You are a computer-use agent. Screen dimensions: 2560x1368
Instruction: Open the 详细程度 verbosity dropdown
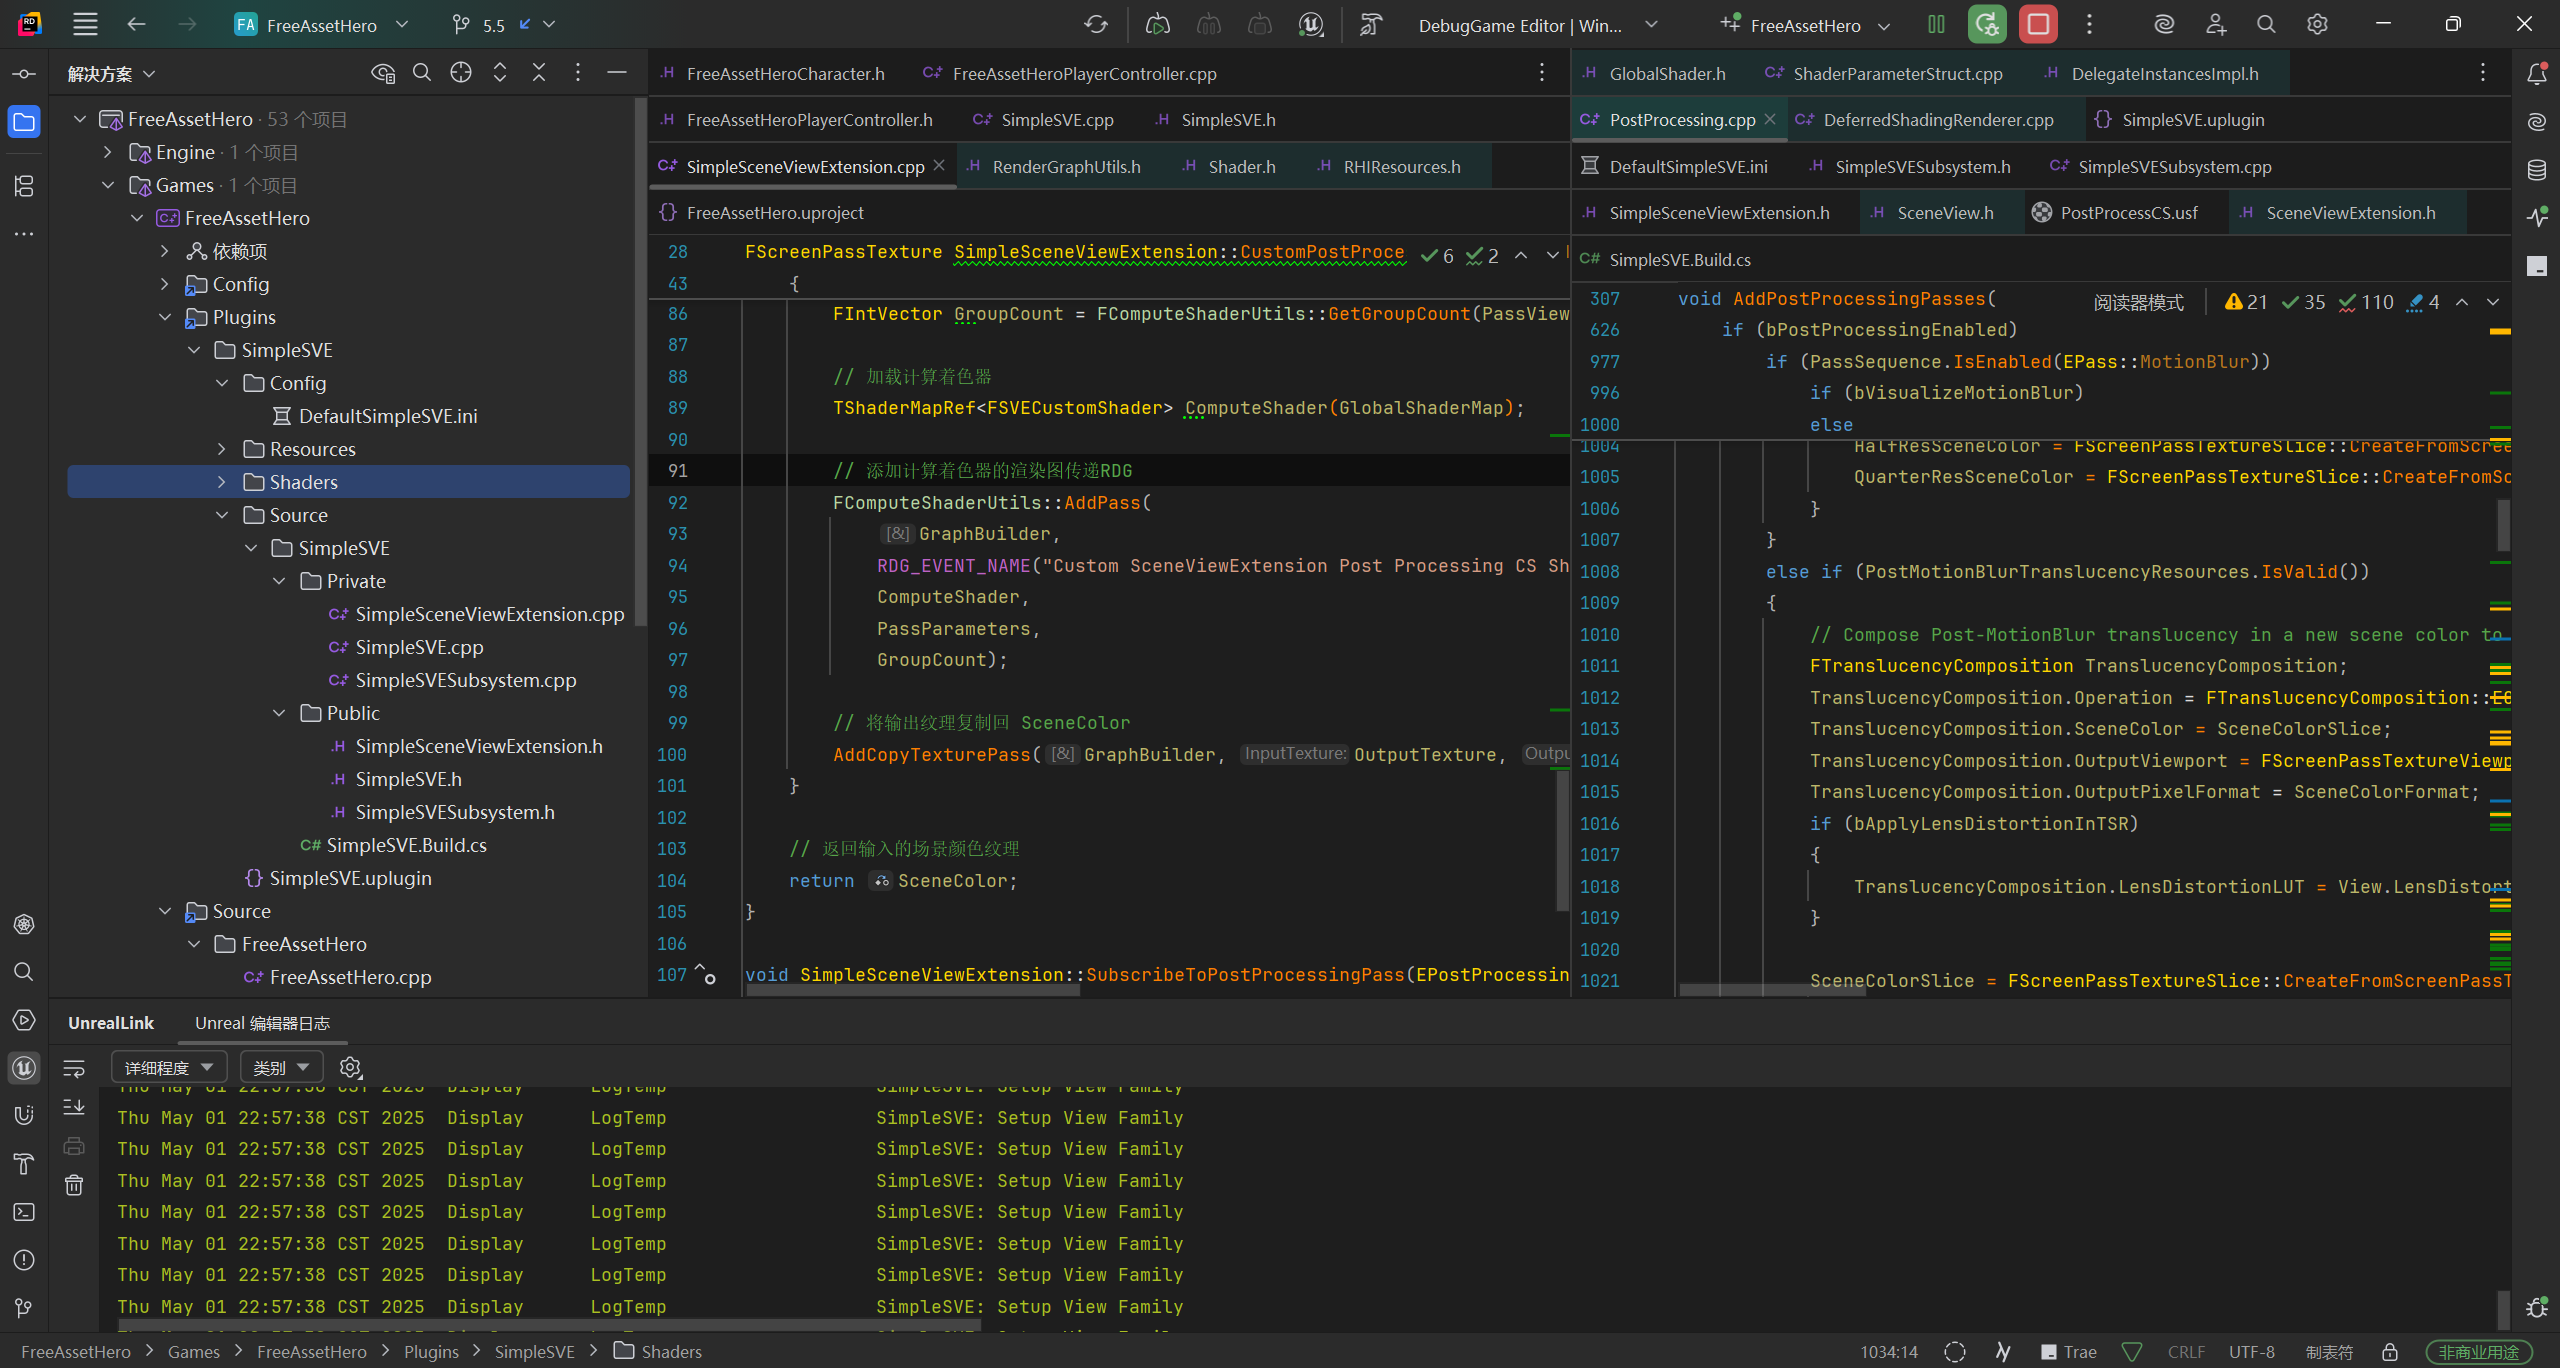click(169, 1068)
